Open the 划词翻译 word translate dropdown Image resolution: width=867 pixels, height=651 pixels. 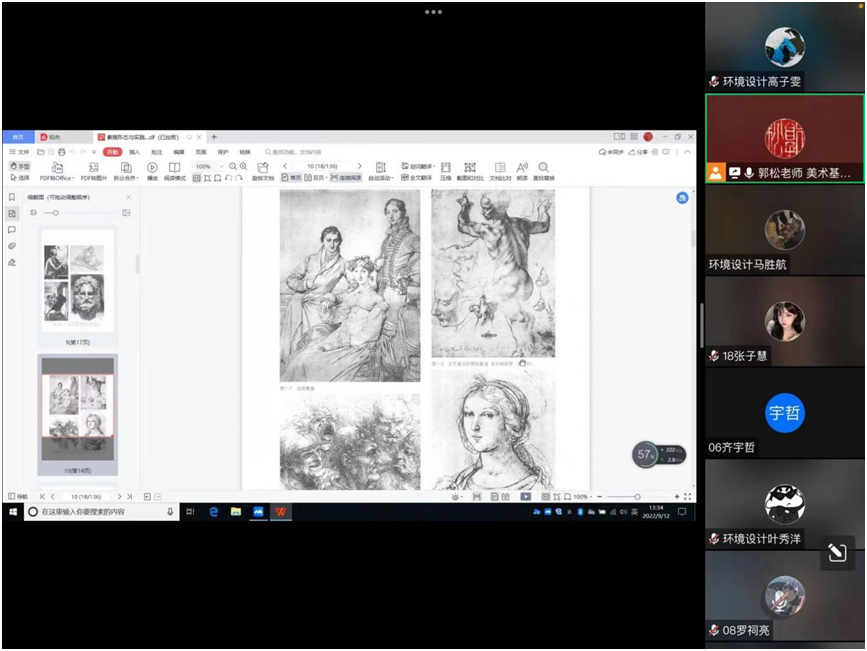418,166
